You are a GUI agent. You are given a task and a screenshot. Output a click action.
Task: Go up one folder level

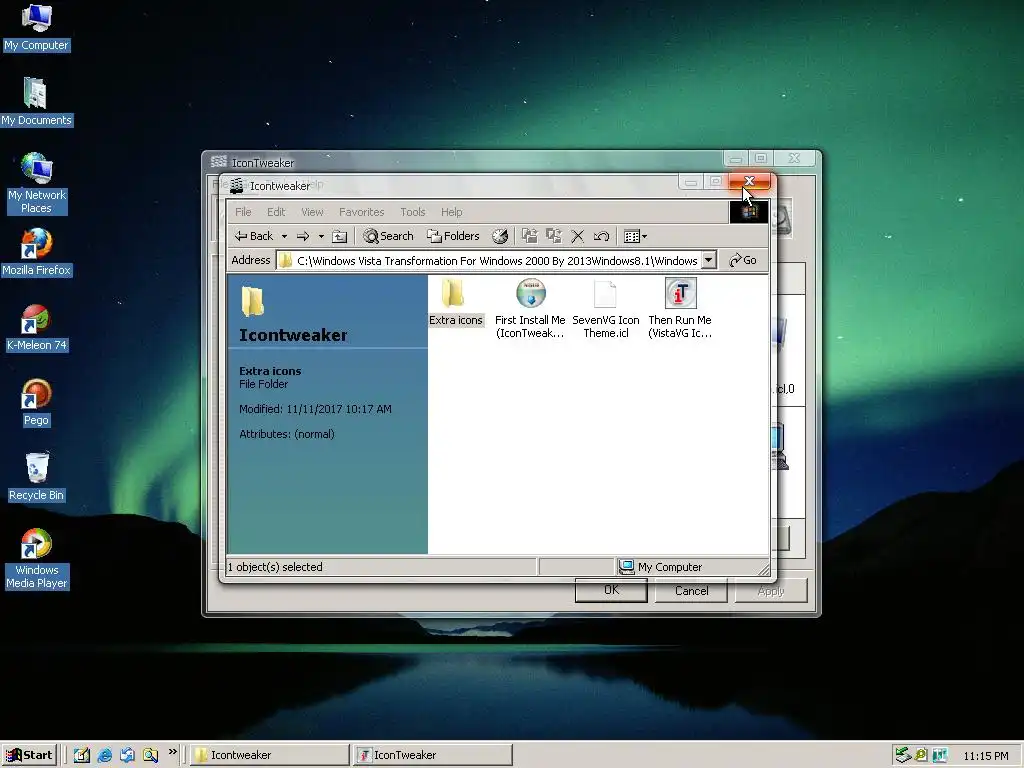tap(340, 236)
